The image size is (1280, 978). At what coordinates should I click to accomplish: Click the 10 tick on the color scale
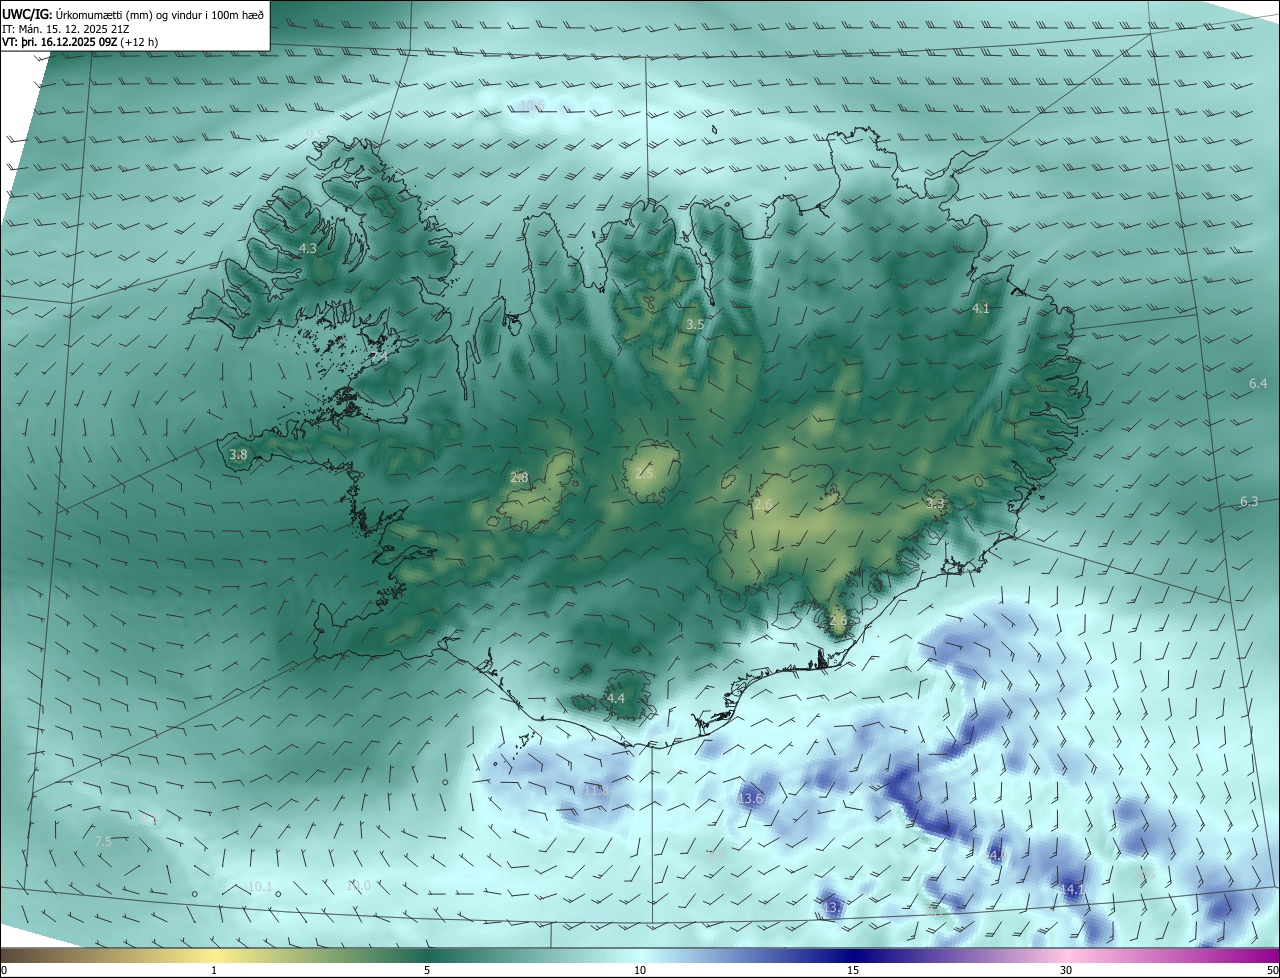(640, 970)
